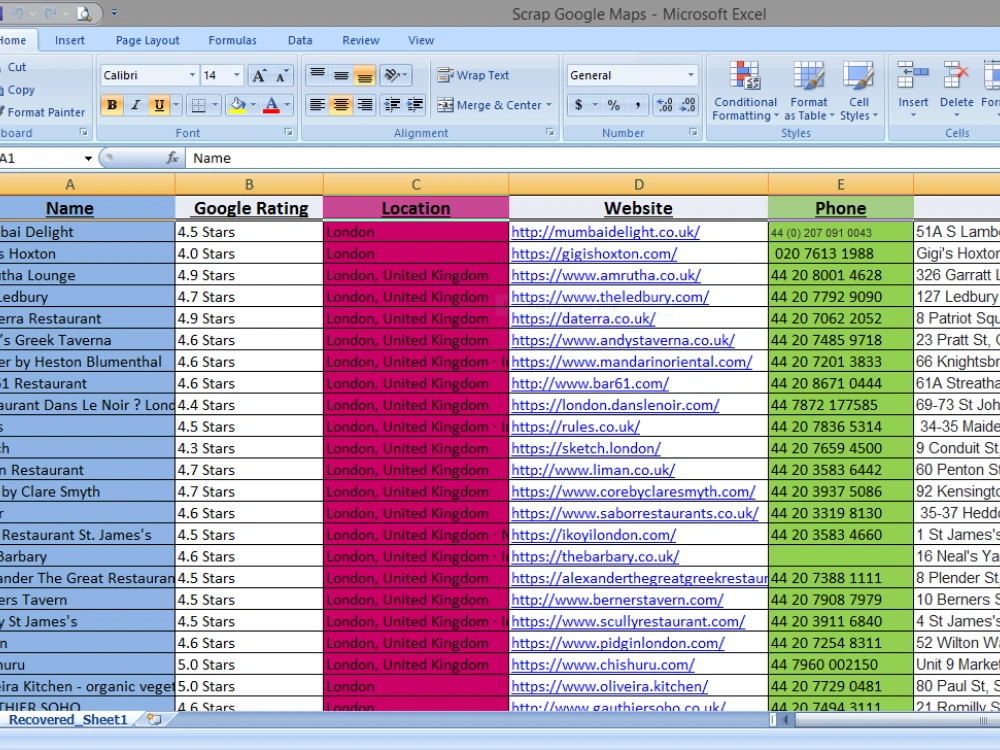This screenshot has height=750, width=1000.
Task: Click the Insert Function fx icon
Action: (172, 158)
